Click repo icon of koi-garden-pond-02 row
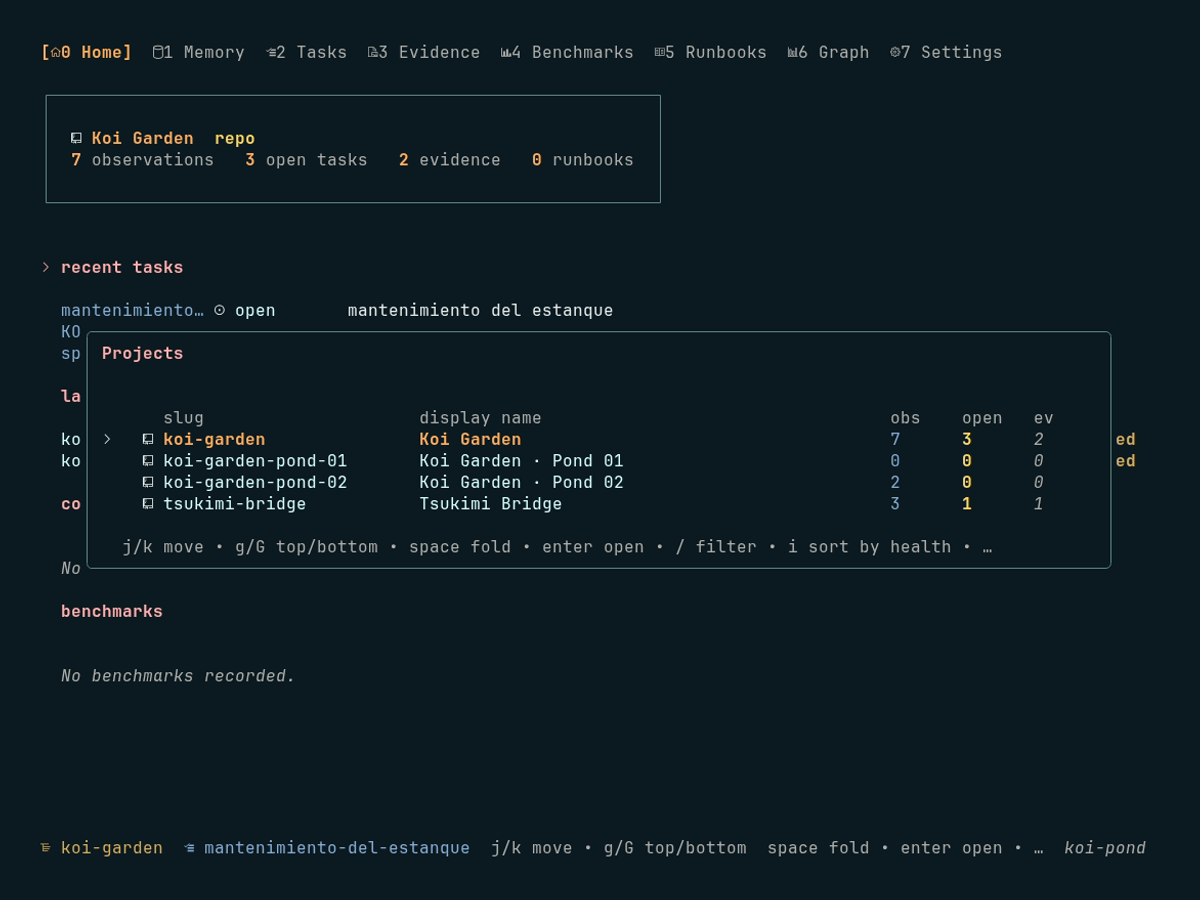Image resolution: width=1200 pixels, height=900 pixels. pyautogui.click(x=148, y=482)
